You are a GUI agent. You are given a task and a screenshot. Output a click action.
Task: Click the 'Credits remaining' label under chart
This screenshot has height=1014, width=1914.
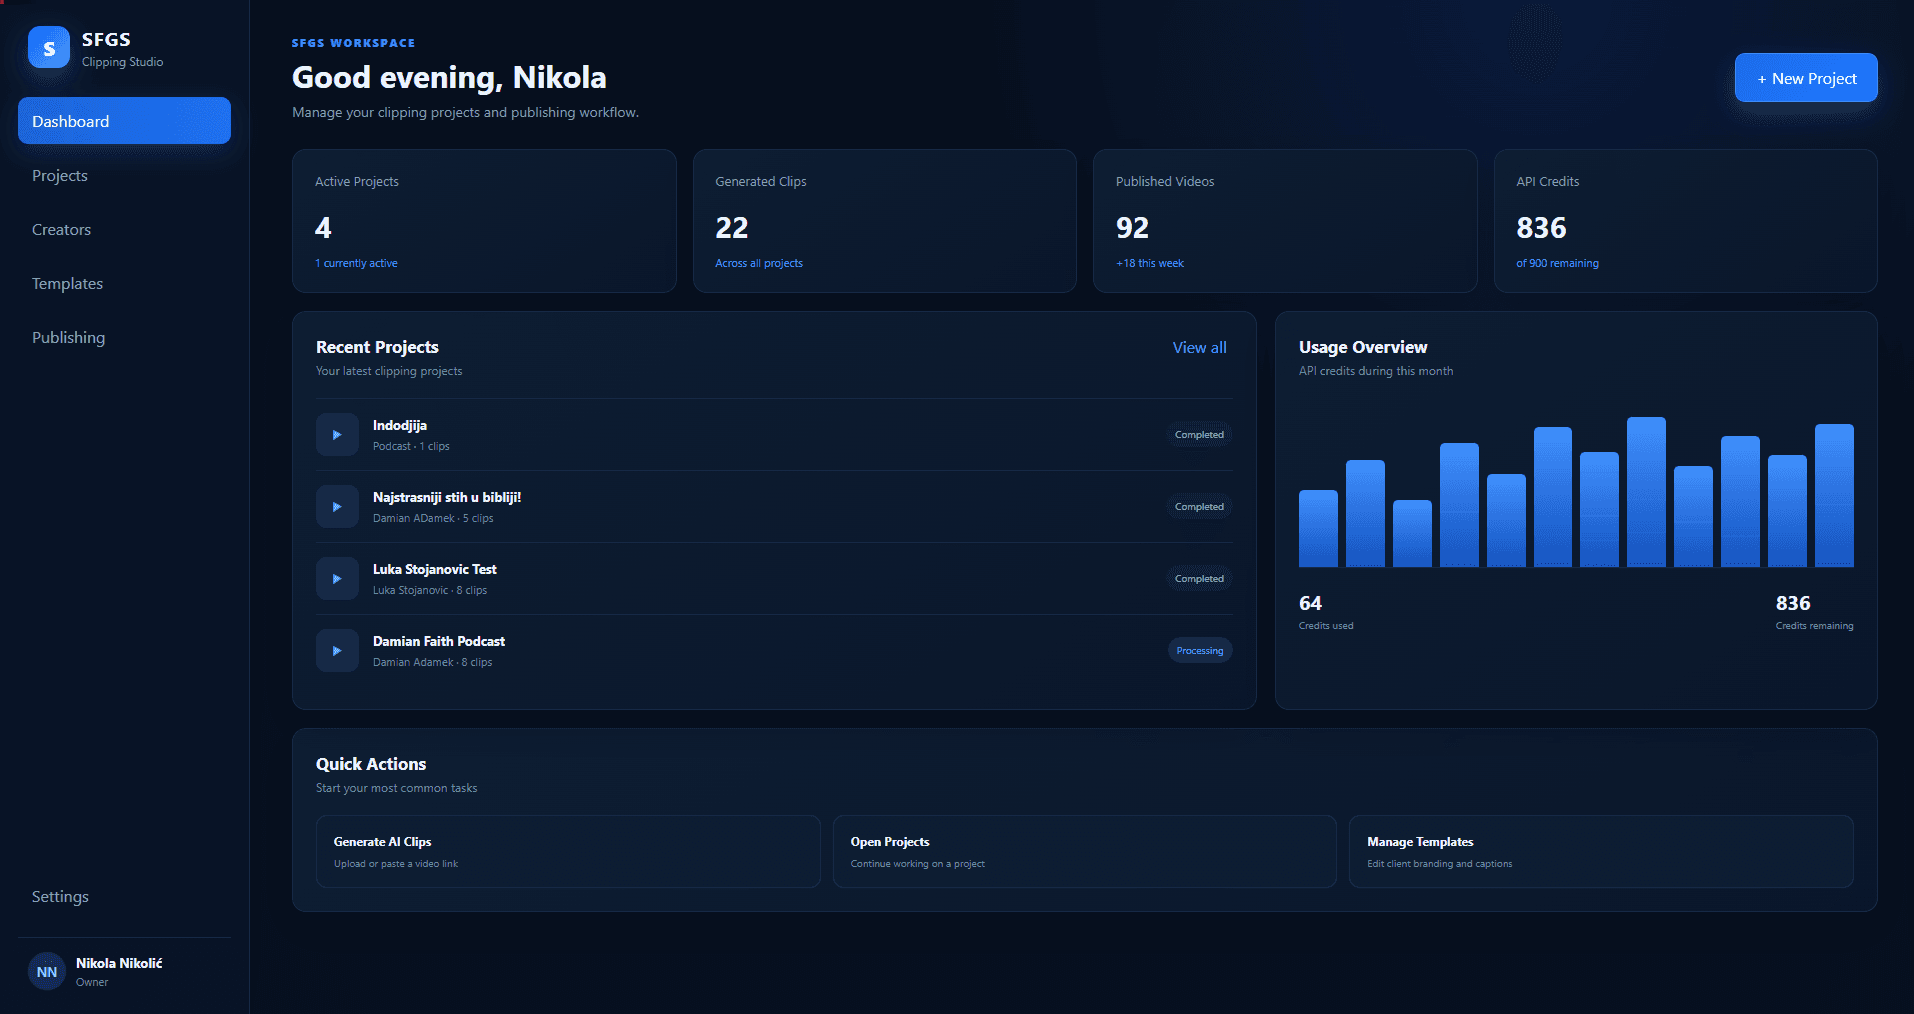1814,626
